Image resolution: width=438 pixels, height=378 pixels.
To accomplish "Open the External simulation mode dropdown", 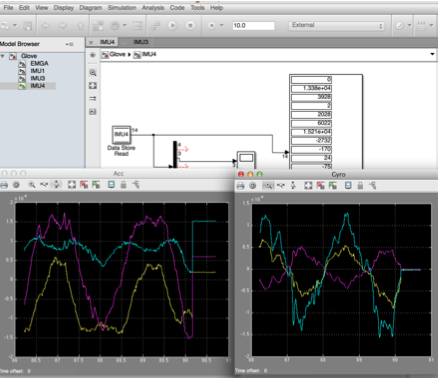I will (x=336, y=25).
